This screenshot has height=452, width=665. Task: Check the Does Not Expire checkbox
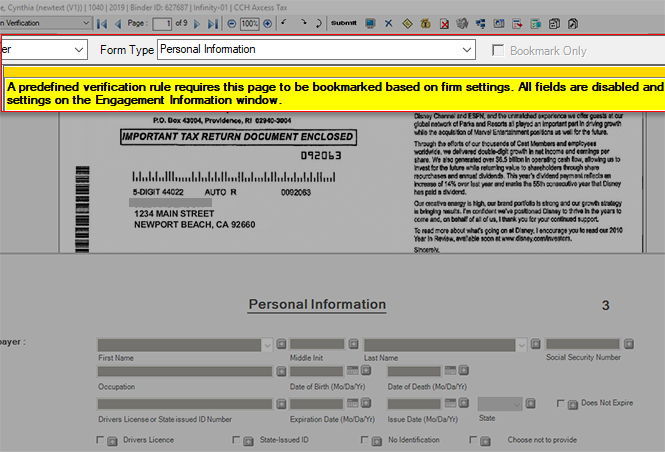pyautogui.click(x=560, y=403)
